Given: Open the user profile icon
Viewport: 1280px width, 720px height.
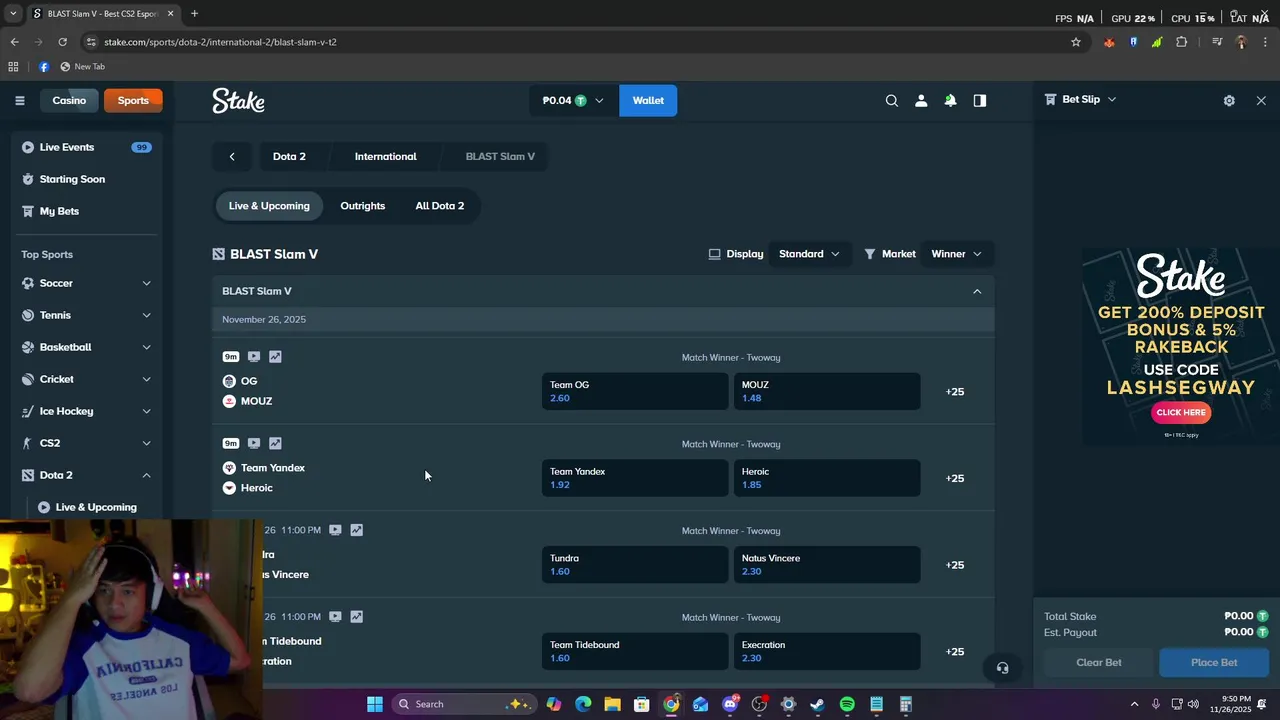Looking at the screenshot, I should 921,100.
